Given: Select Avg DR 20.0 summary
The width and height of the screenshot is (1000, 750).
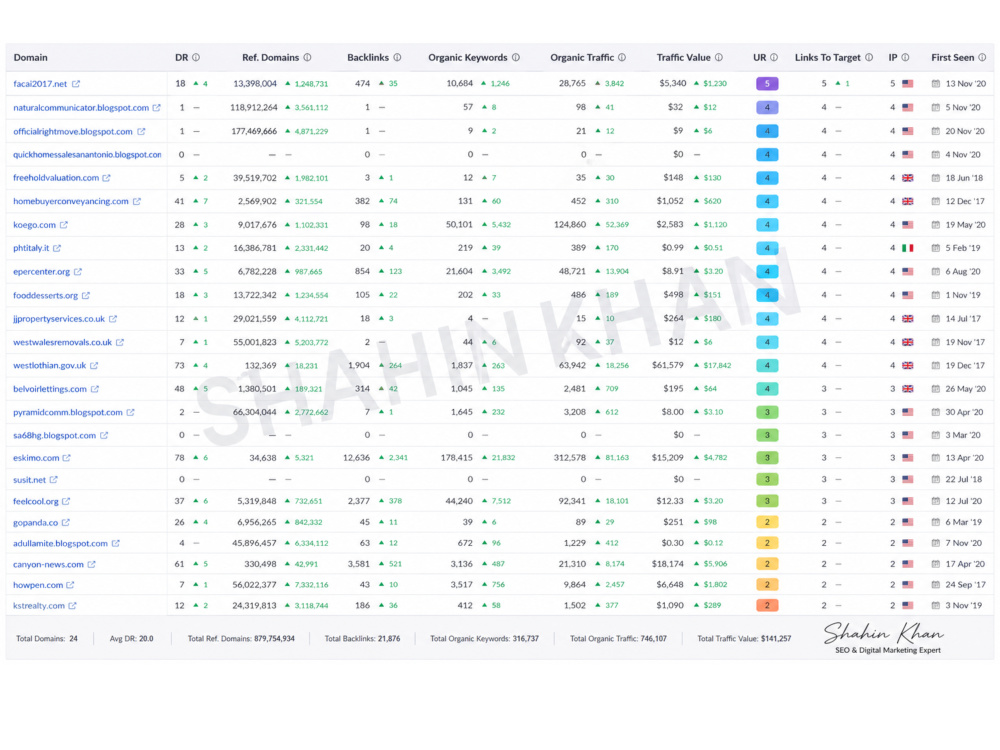Looking at the screenshot, I should coord(131,638).
